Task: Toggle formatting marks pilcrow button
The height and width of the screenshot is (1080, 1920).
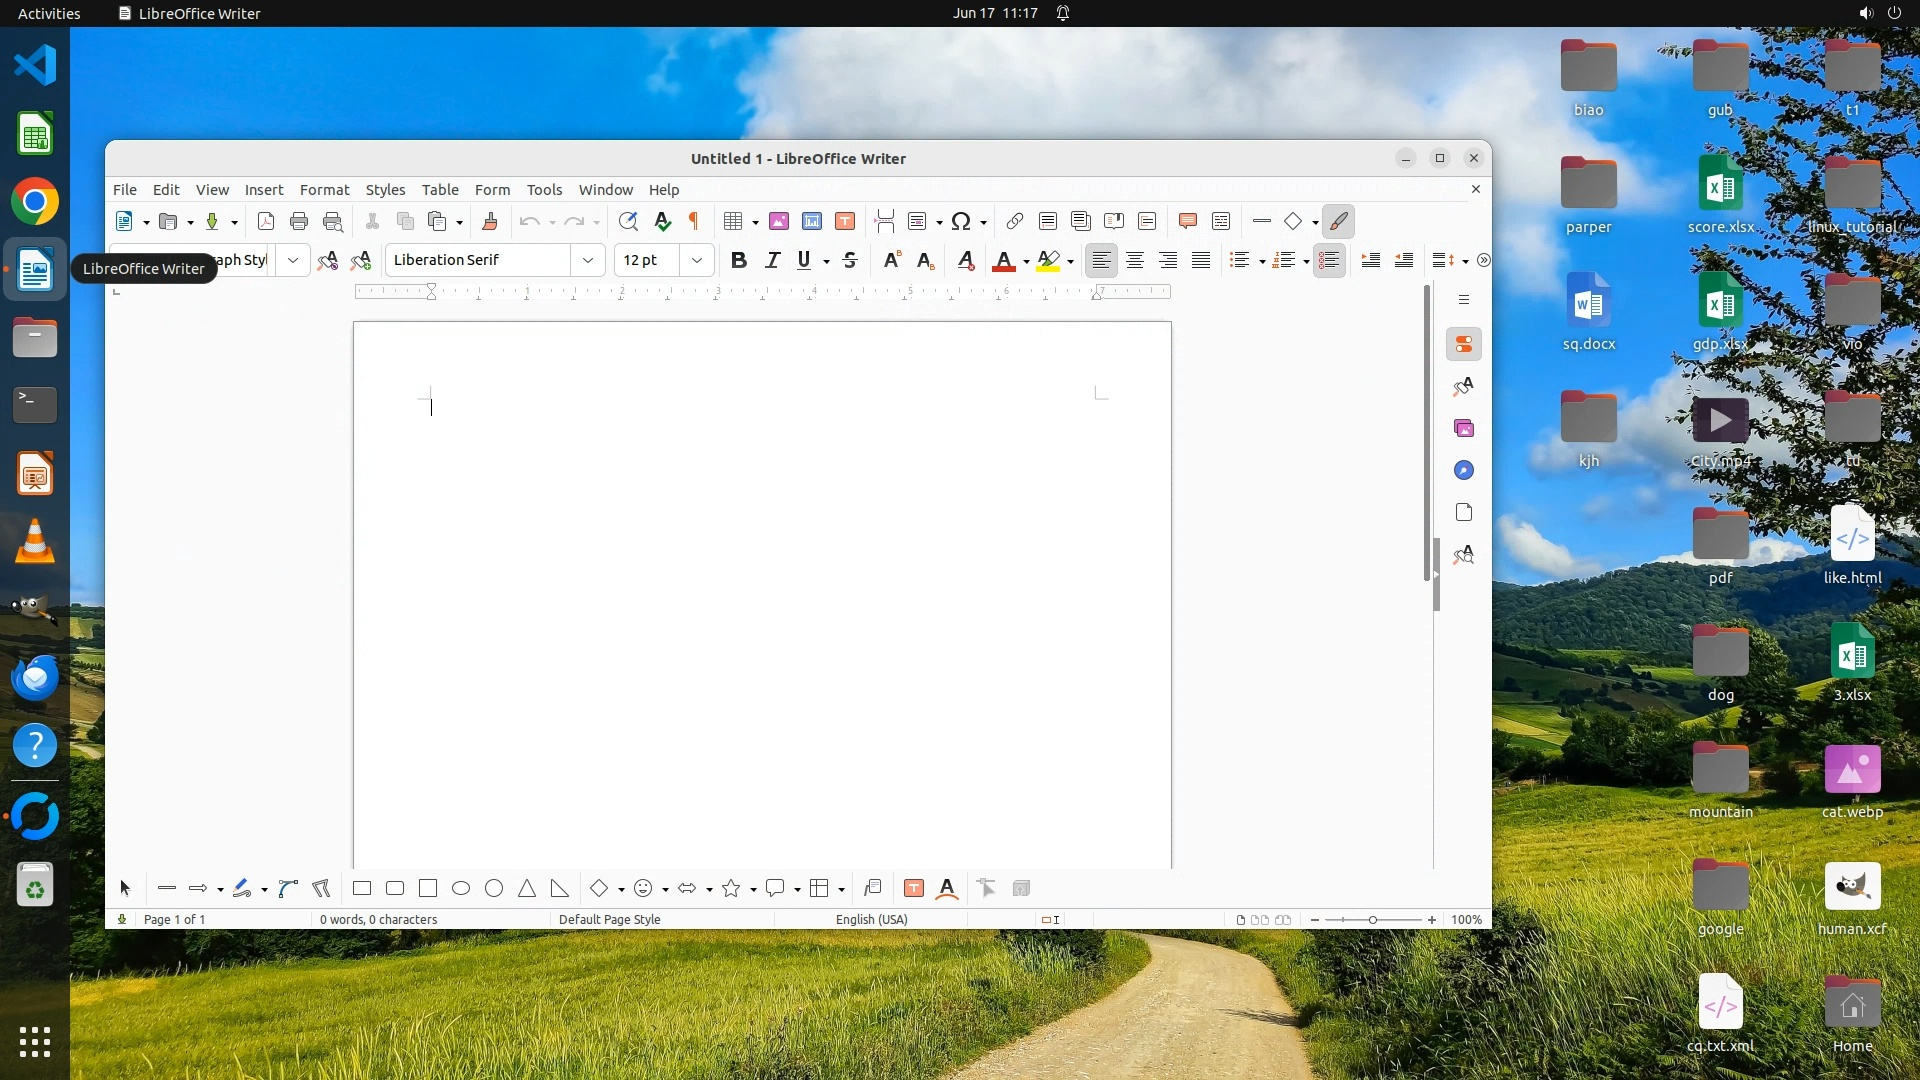Action: click(694, 222)
